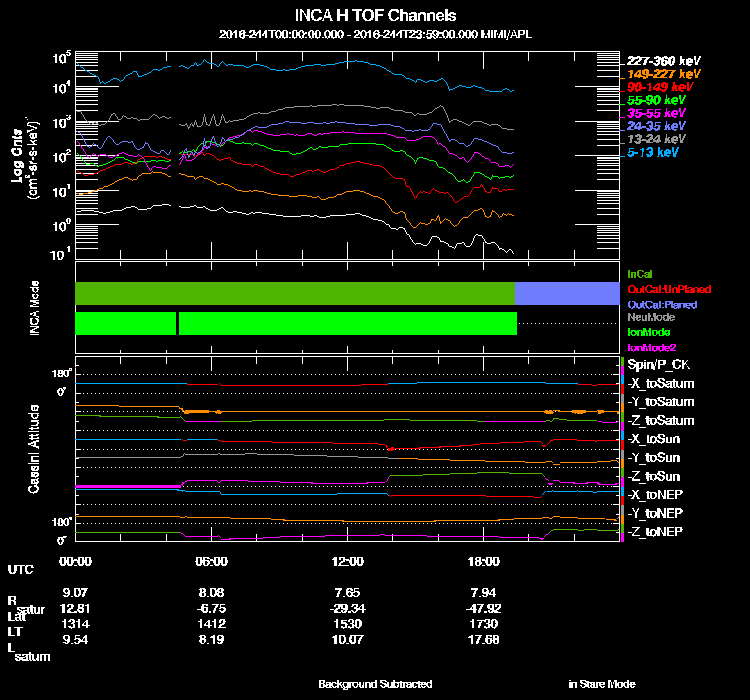The height and width of the screenshot is (700, 750).
Task: Click the Lat value -47.92
Action: tap(483, 608)
